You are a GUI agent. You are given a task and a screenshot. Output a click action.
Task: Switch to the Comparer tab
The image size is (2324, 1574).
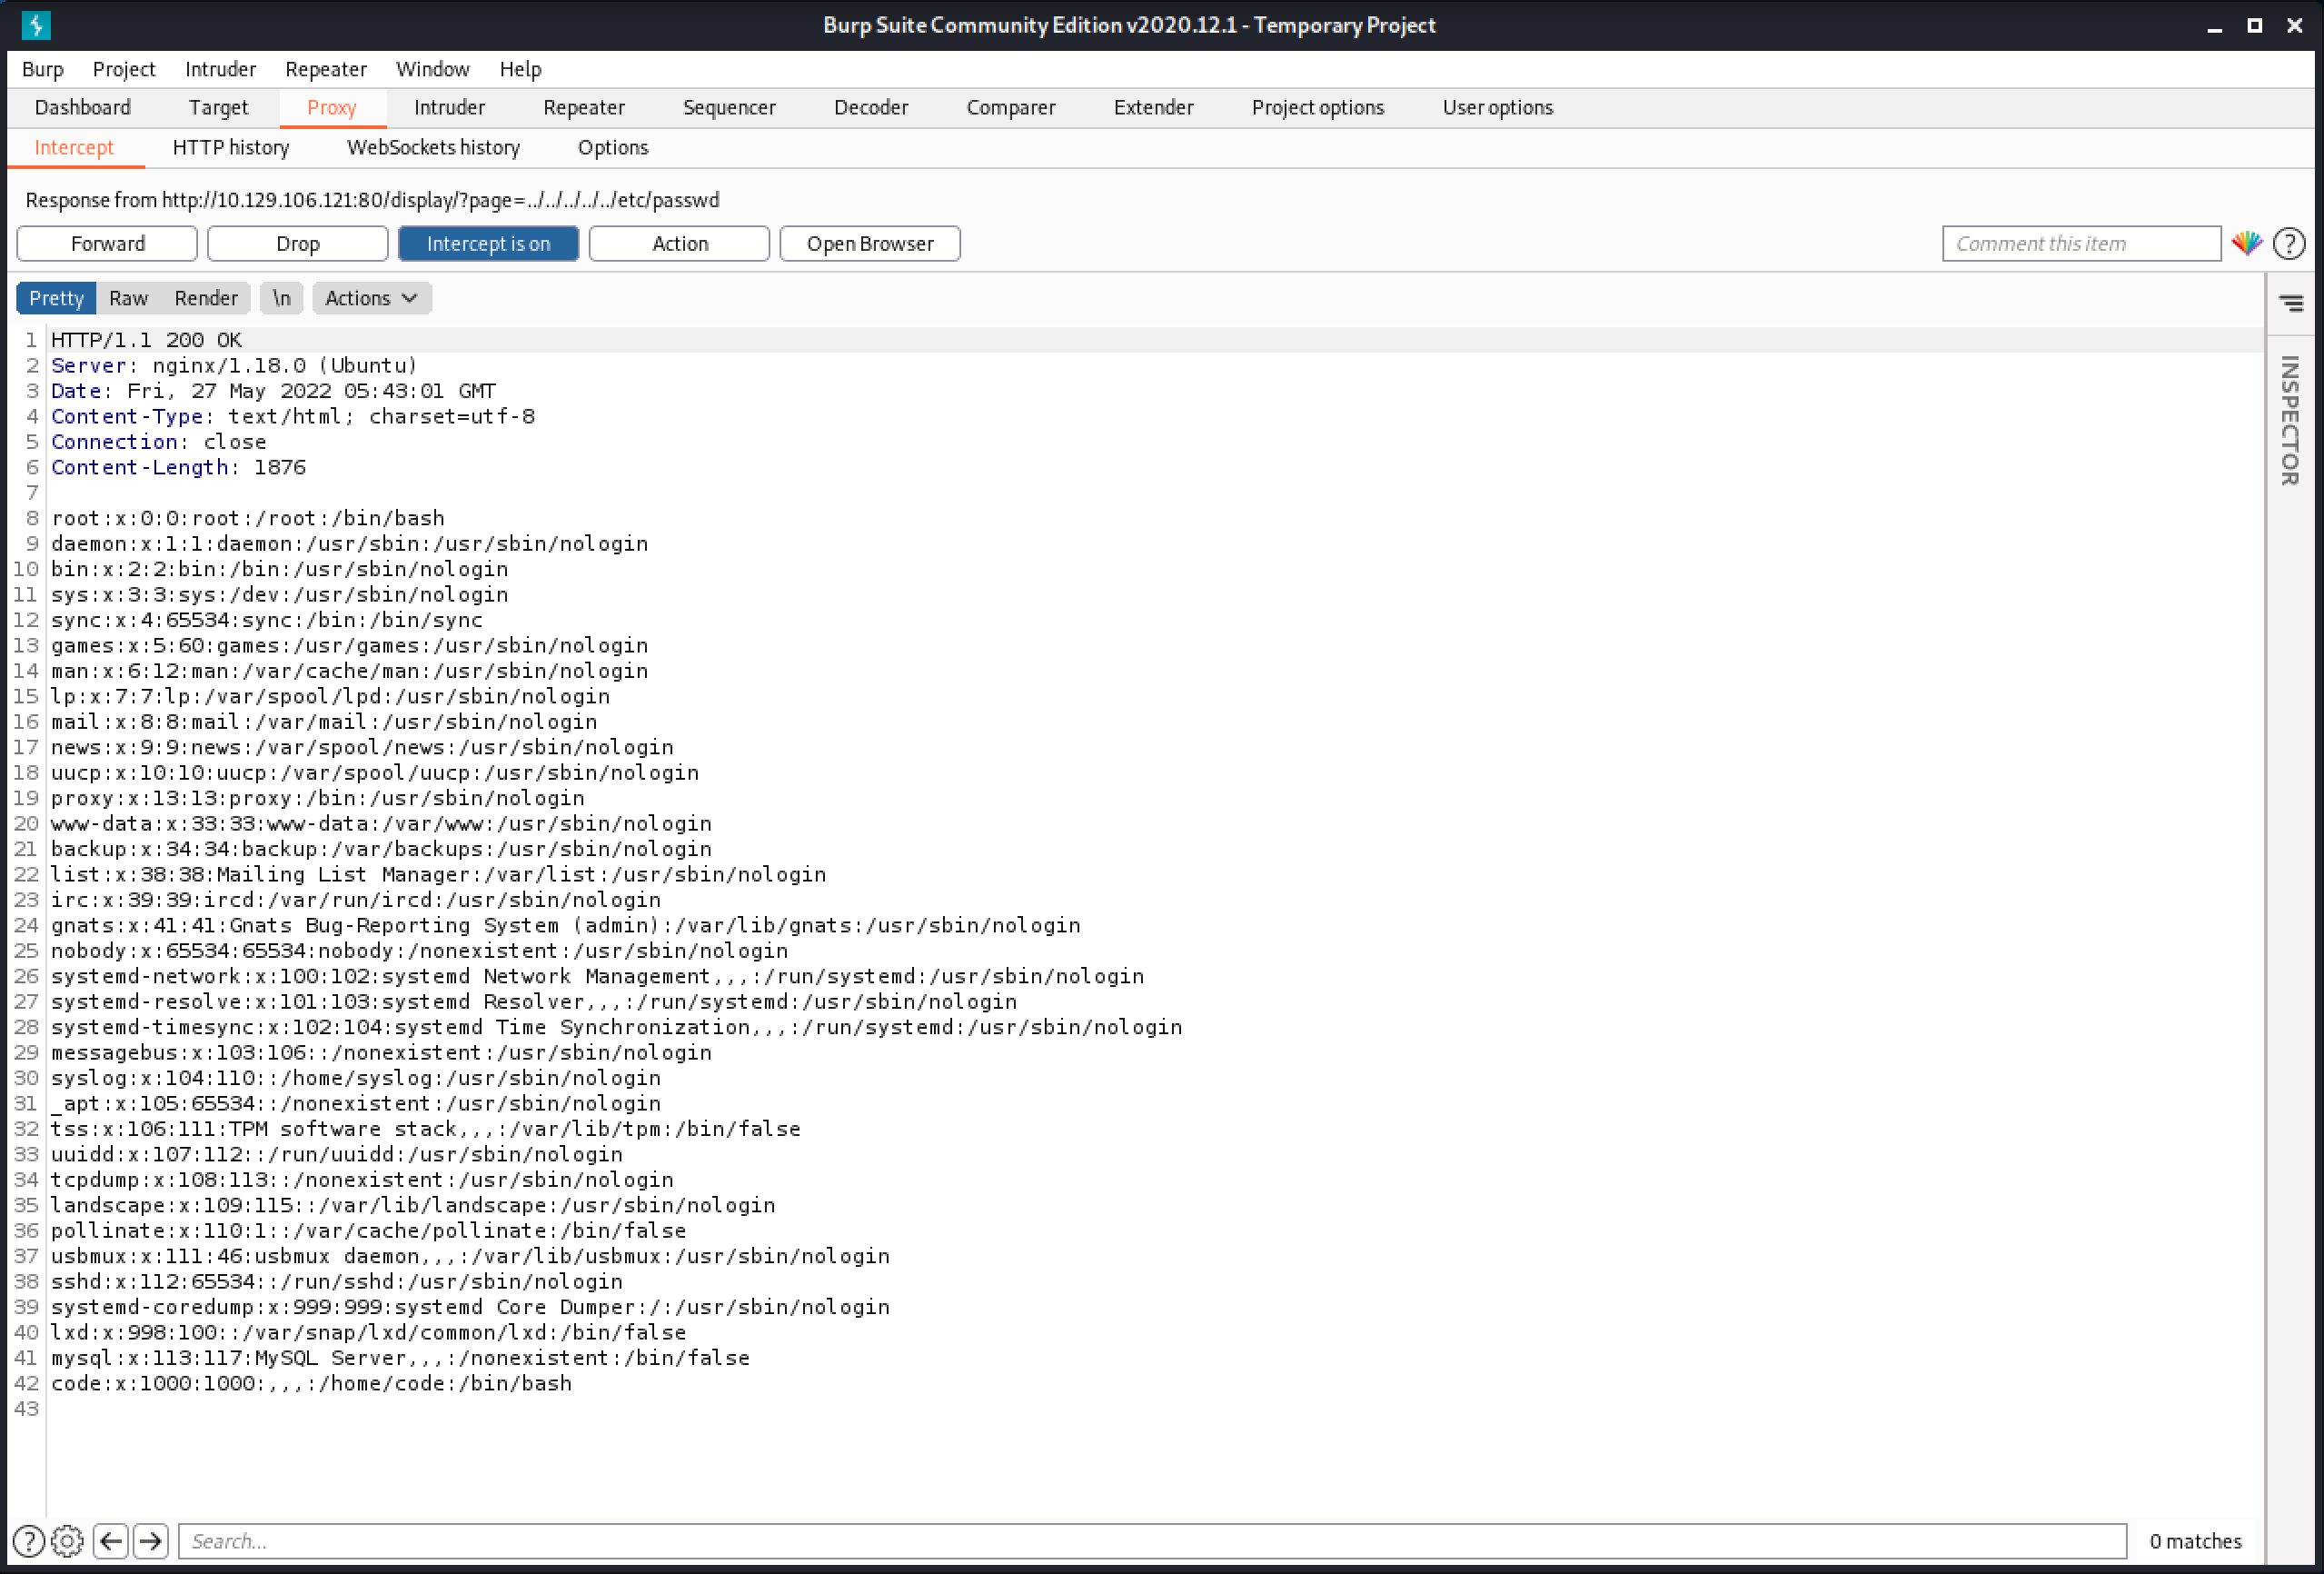(x=1011, y=108)
